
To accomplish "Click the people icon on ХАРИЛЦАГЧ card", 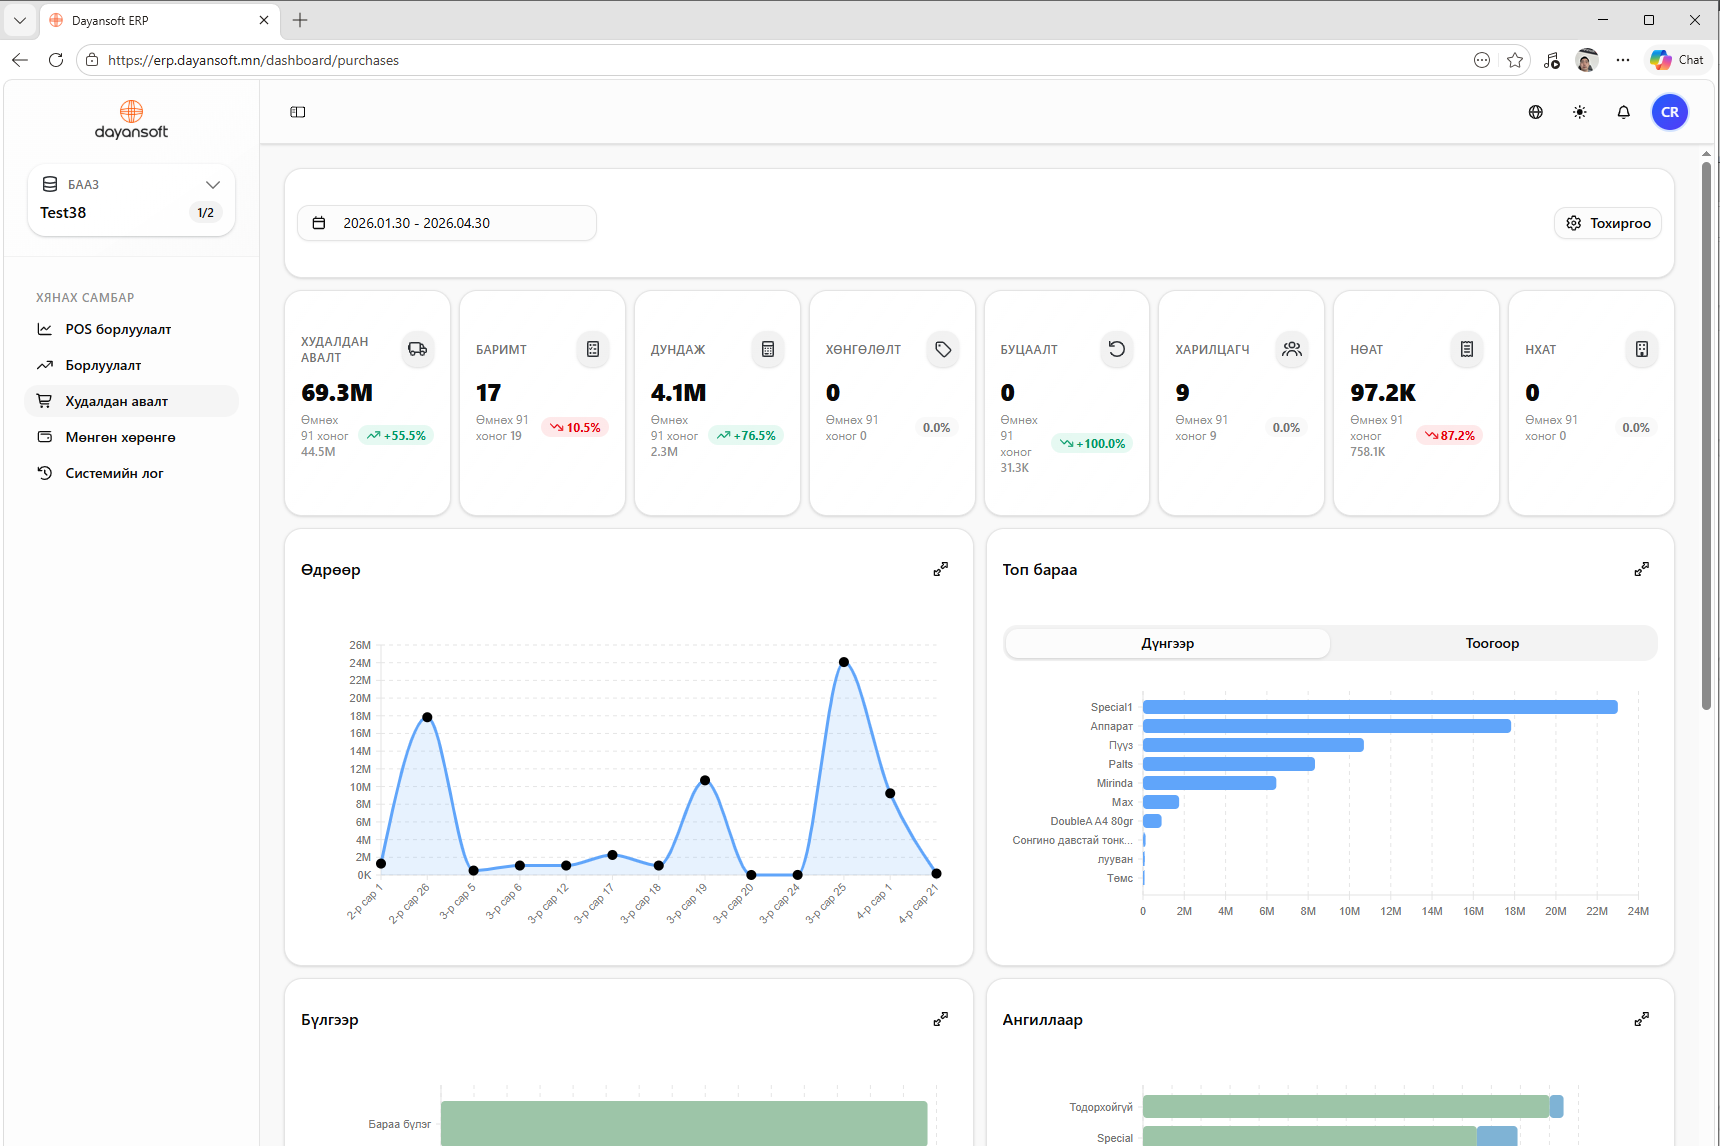I will pos(1292,349).
